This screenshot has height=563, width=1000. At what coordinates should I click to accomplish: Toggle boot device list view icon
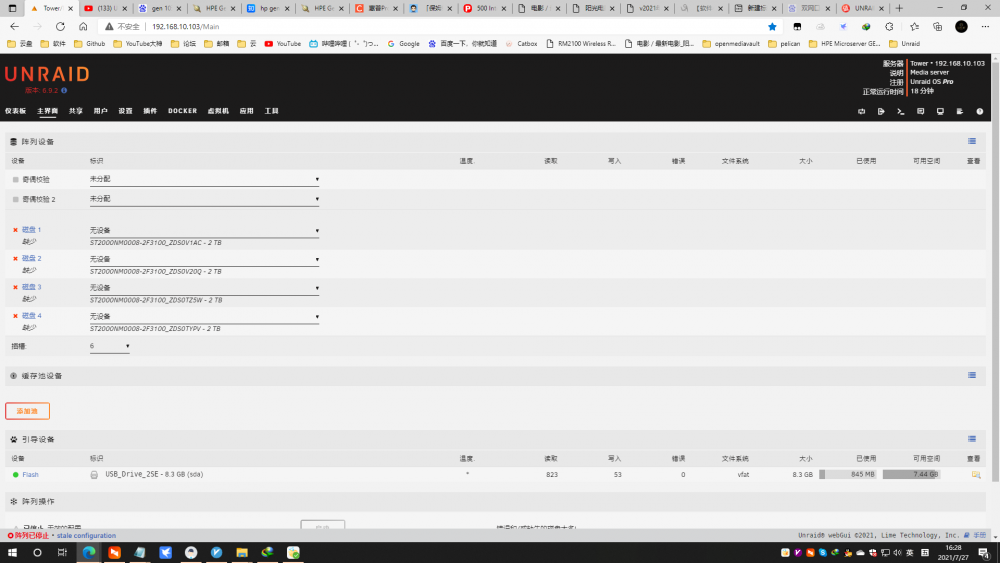click(972, 439)
